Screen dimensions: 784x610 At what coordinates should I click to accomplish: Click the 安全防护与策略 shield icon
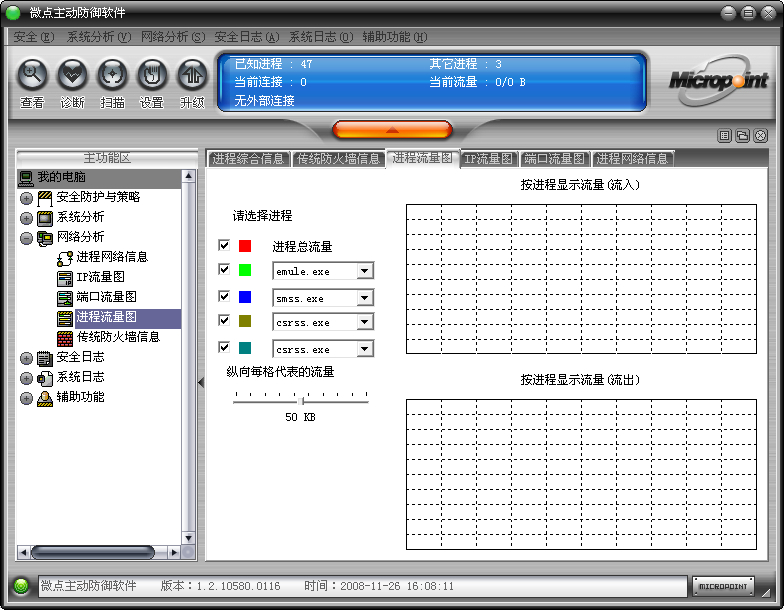pos(45,198)
